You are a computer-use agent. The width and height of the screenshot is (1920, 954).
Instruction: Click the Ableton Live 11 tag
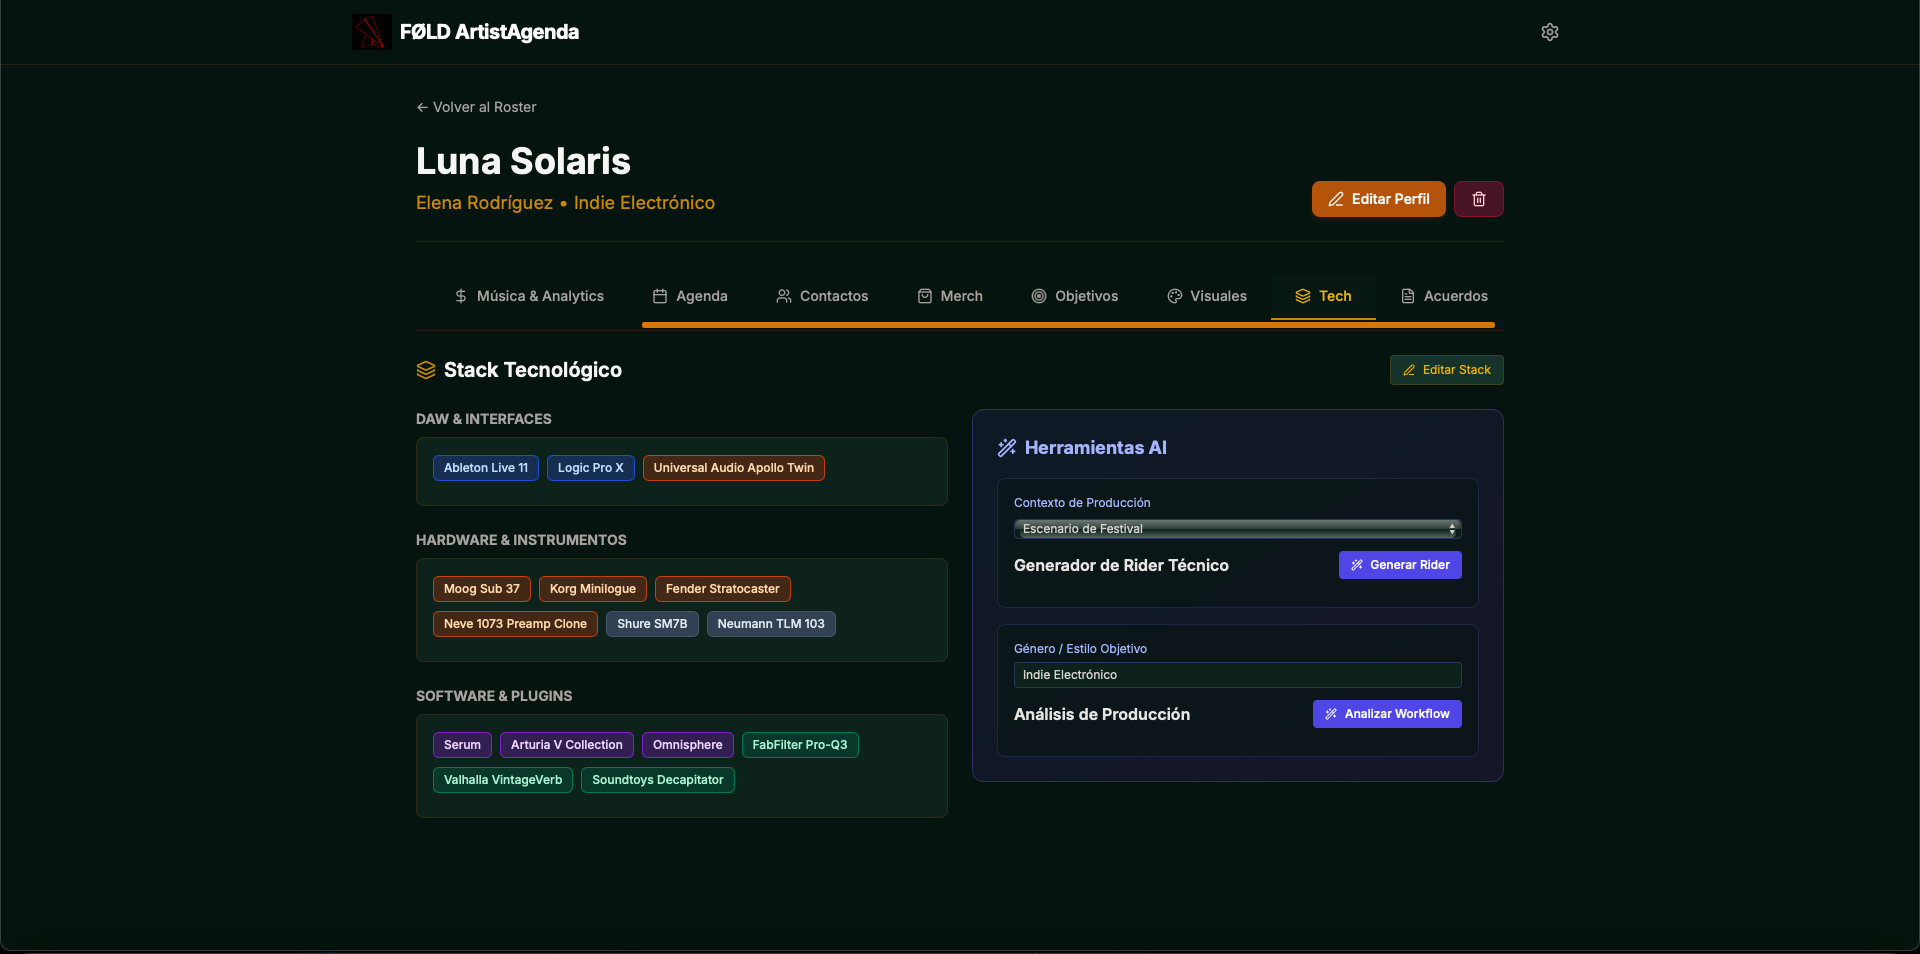tap(486, 468)
